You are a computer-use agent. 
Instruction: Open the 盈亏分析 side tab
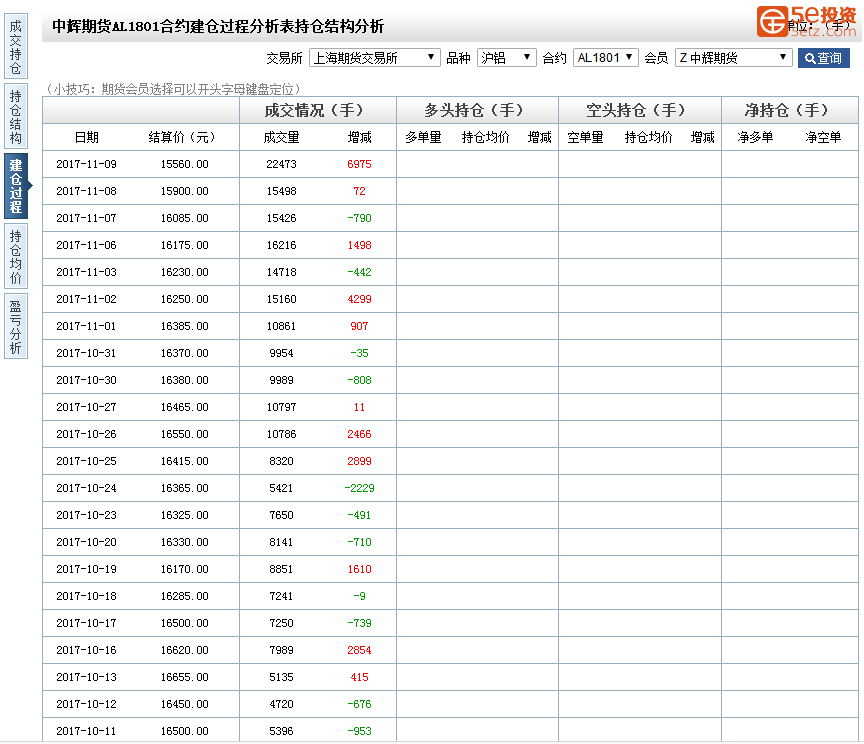pyautogui.click(x=16, y=326)
